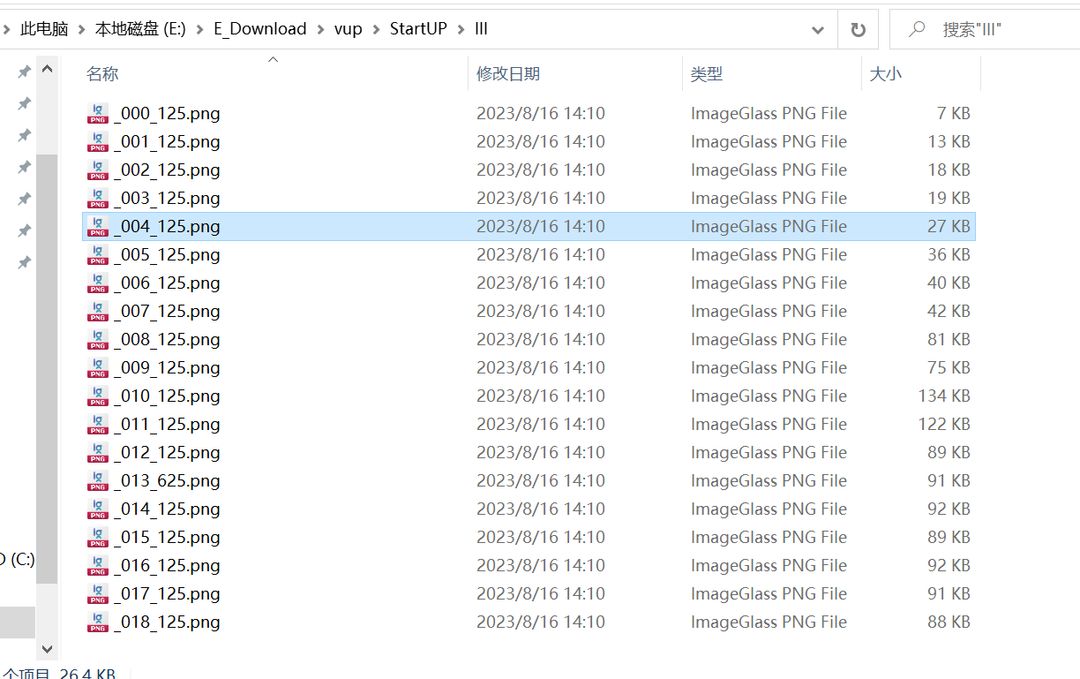This screenshot has height=679, width=1080.
Task: Click the 81 KB size cell
Action: pyautogui.click(x=948, y=340)
